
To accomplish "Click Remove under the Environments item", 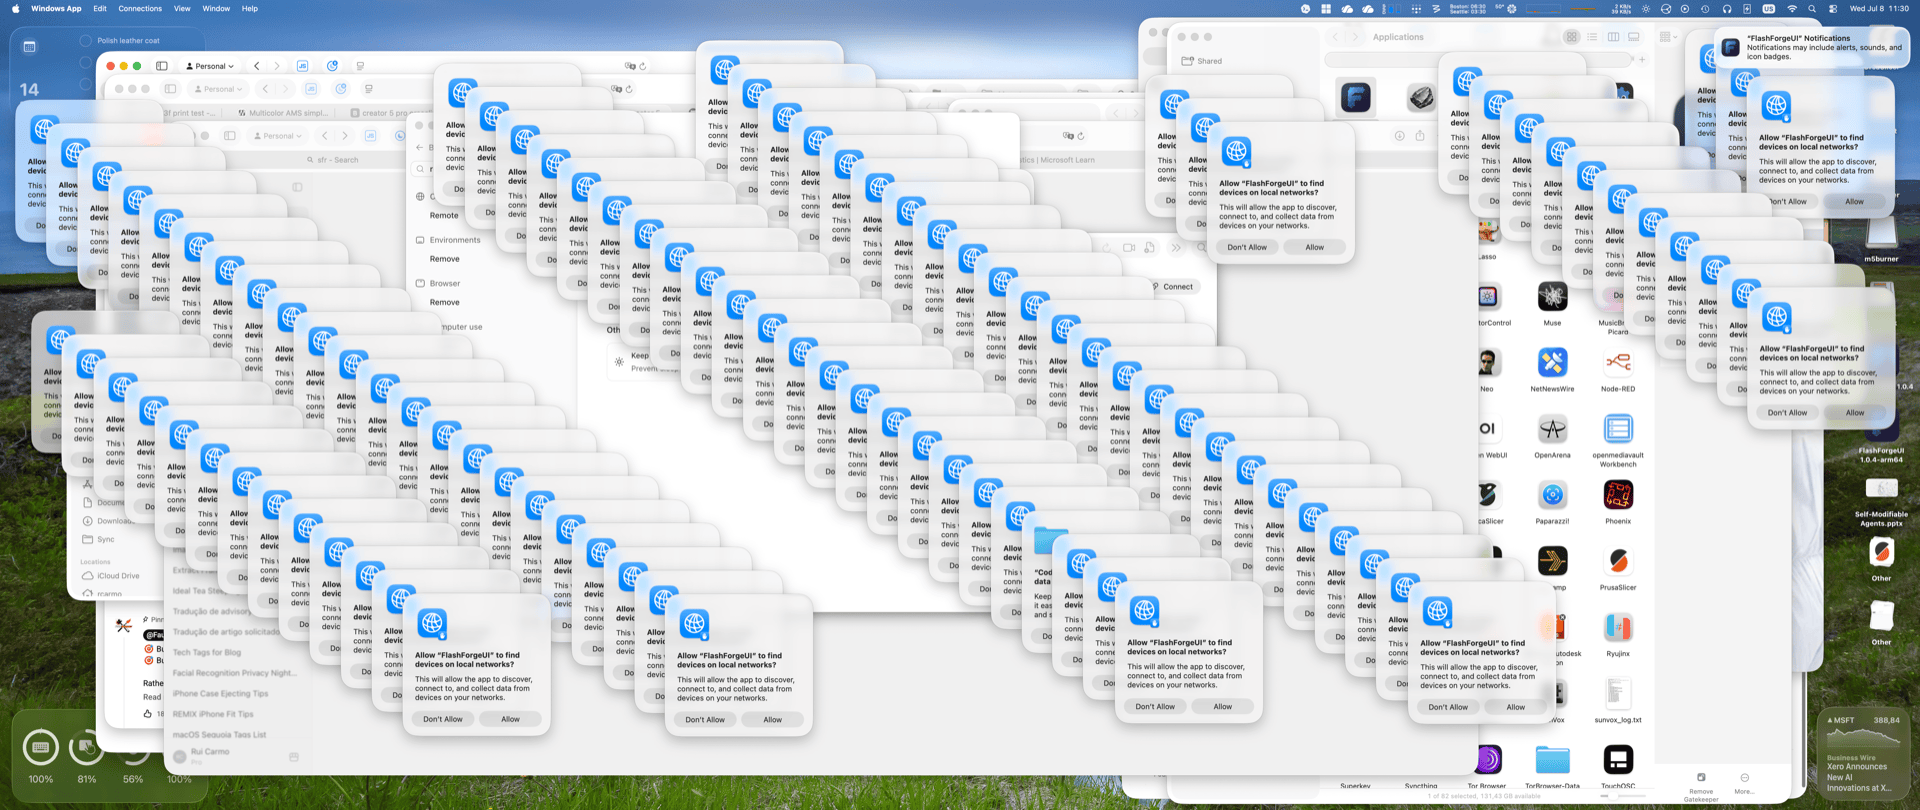I will [x=445, y=259].
